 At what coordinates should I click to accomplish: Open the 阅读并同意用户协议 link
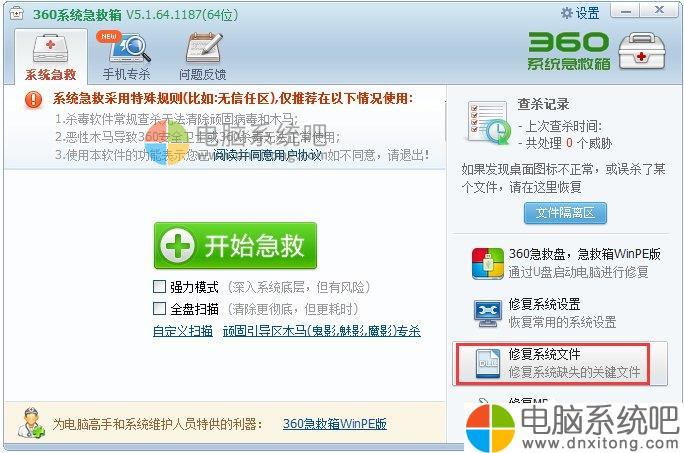click(267, 155)
